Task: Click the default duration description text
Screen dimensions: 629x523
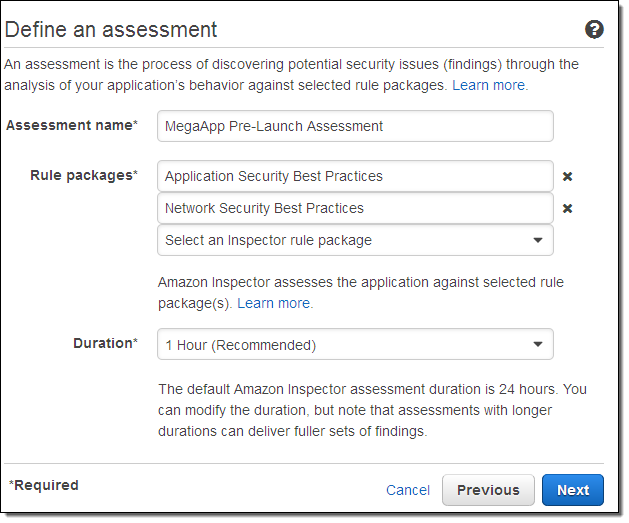Action: pos(372,410)
